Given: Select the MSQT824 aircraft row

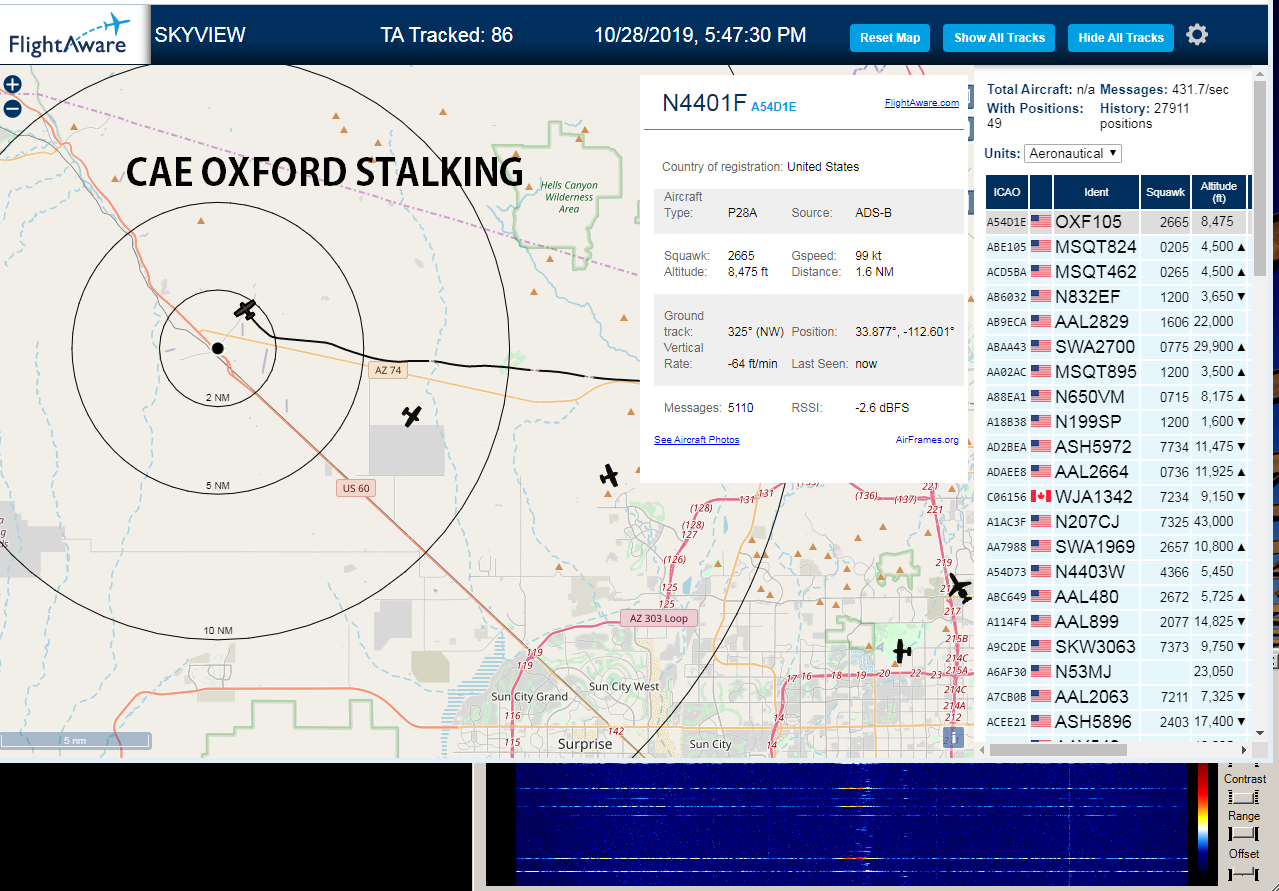Looking at the screenshot, I should 1117,247.
